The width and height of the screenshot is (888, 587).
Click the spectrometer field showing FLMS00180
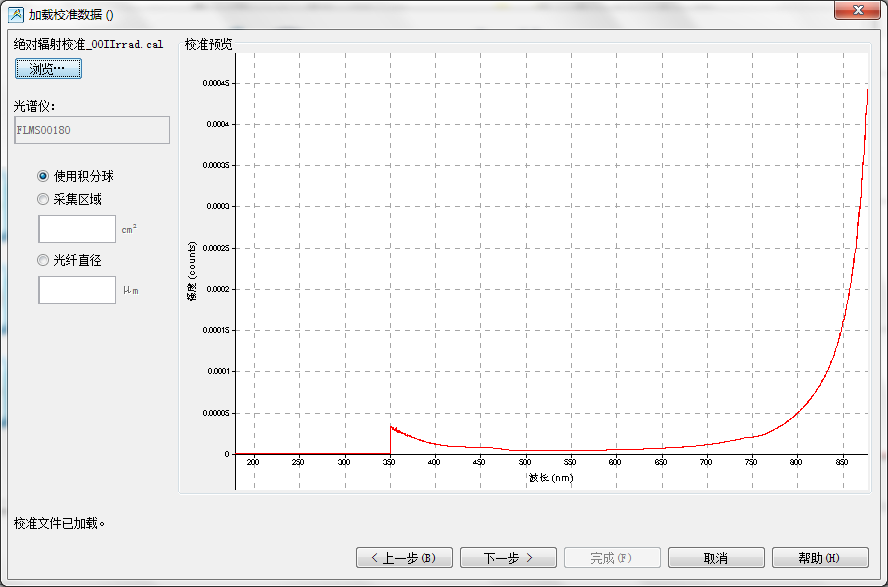91,130
